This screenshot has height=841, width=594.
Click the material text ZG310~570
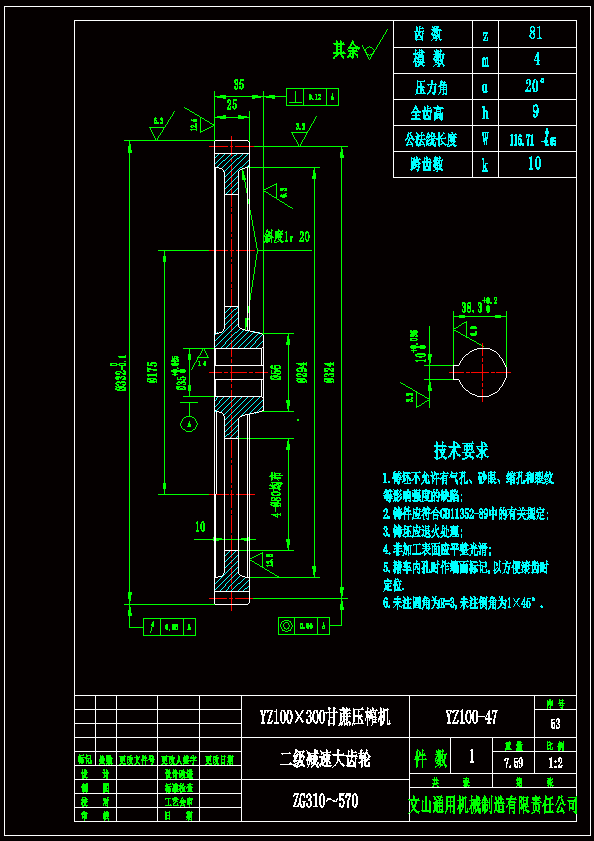pos(326,801)
